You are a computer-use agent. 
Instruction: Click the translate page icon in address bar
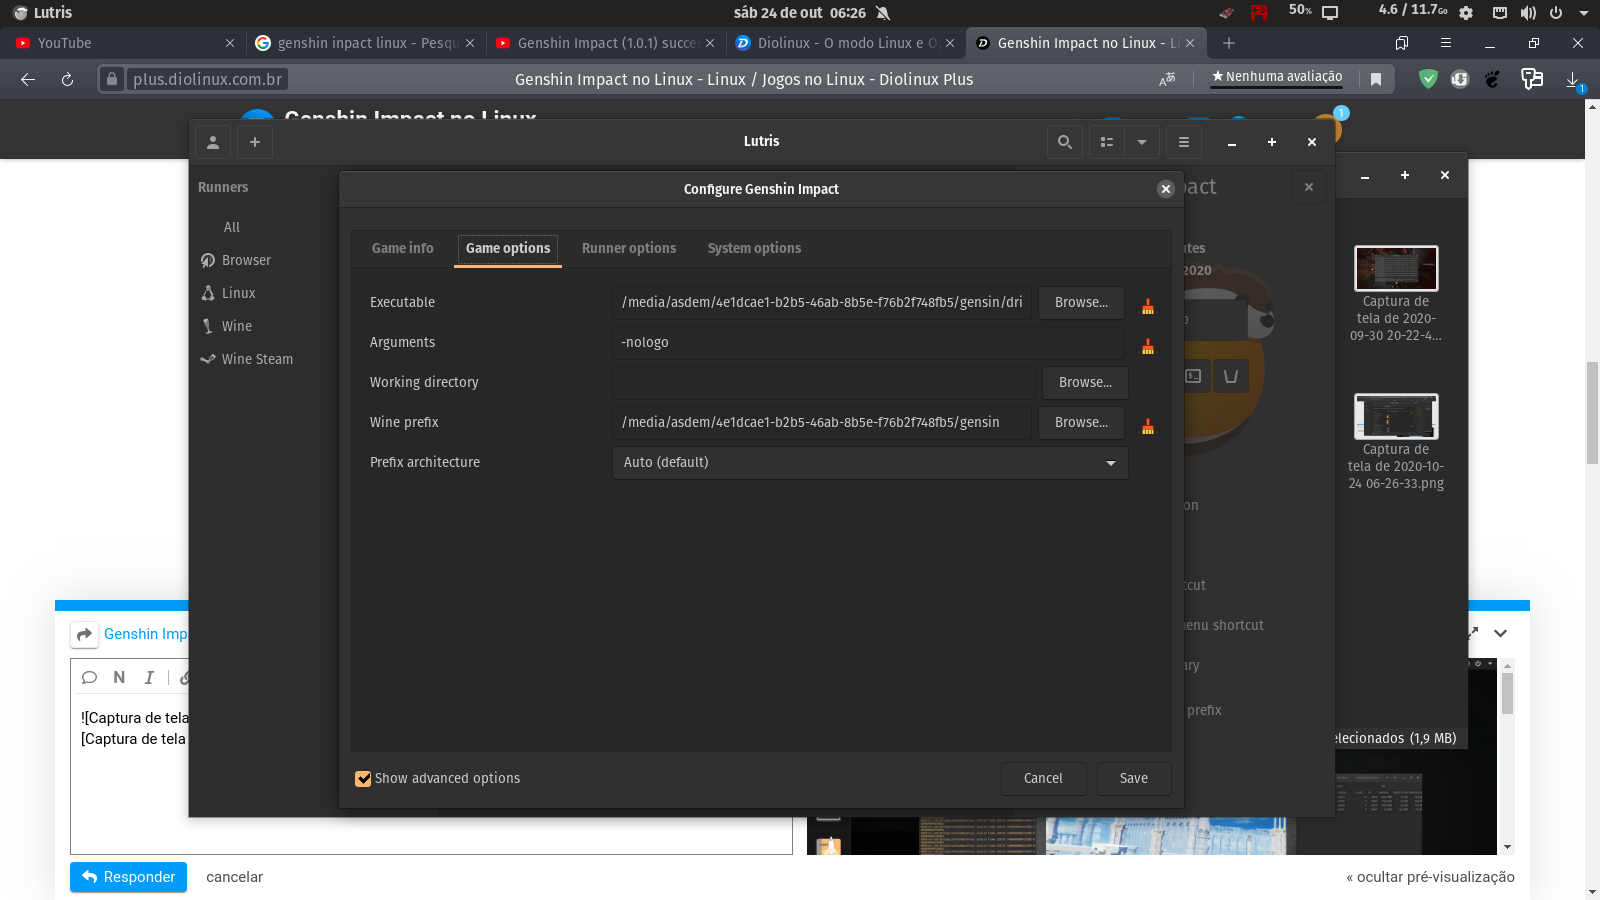click(1167, 79)
